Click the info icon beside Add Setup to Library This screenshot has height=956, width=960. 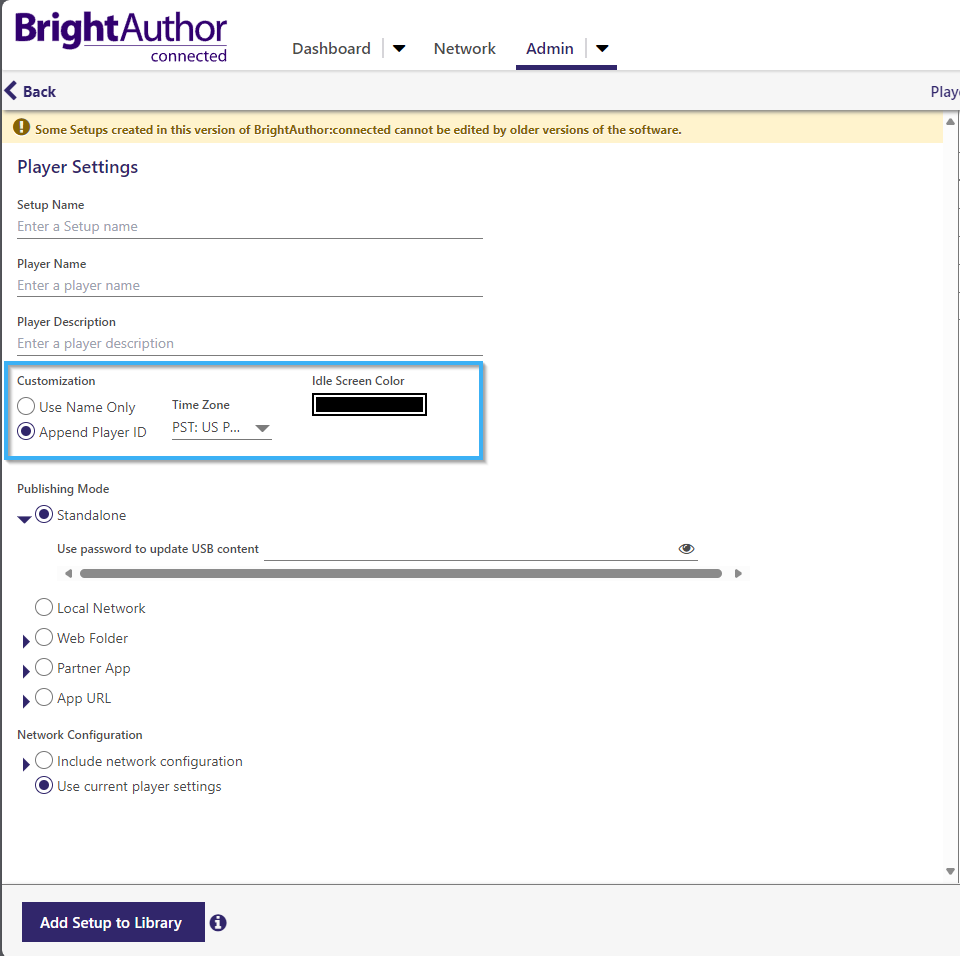(x=218, y=922)
